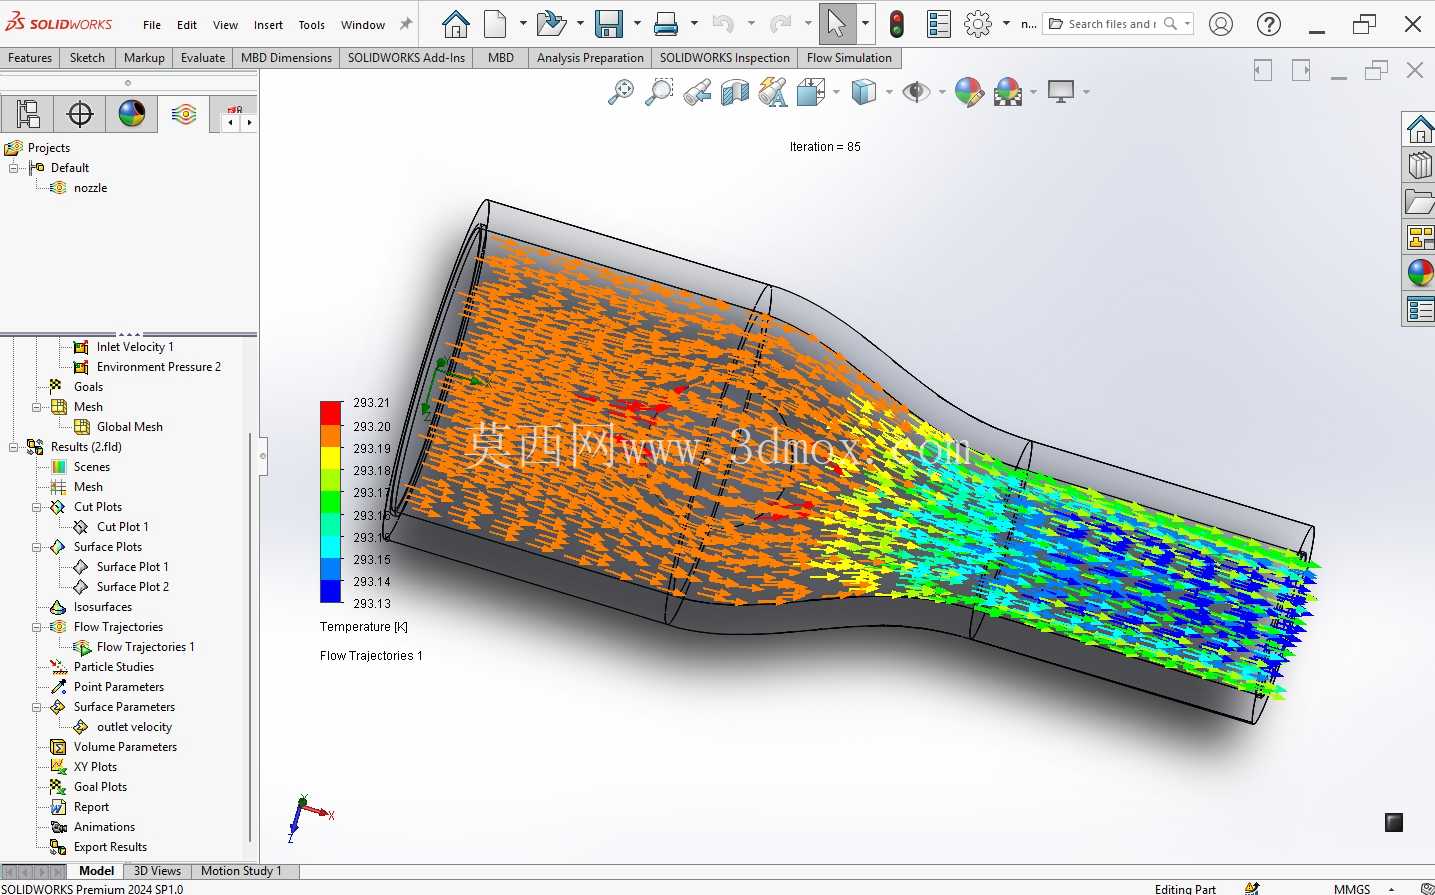Screen dimensions: 1435x895
Task: Open the File menu
Action: click(x=152, y=25)
